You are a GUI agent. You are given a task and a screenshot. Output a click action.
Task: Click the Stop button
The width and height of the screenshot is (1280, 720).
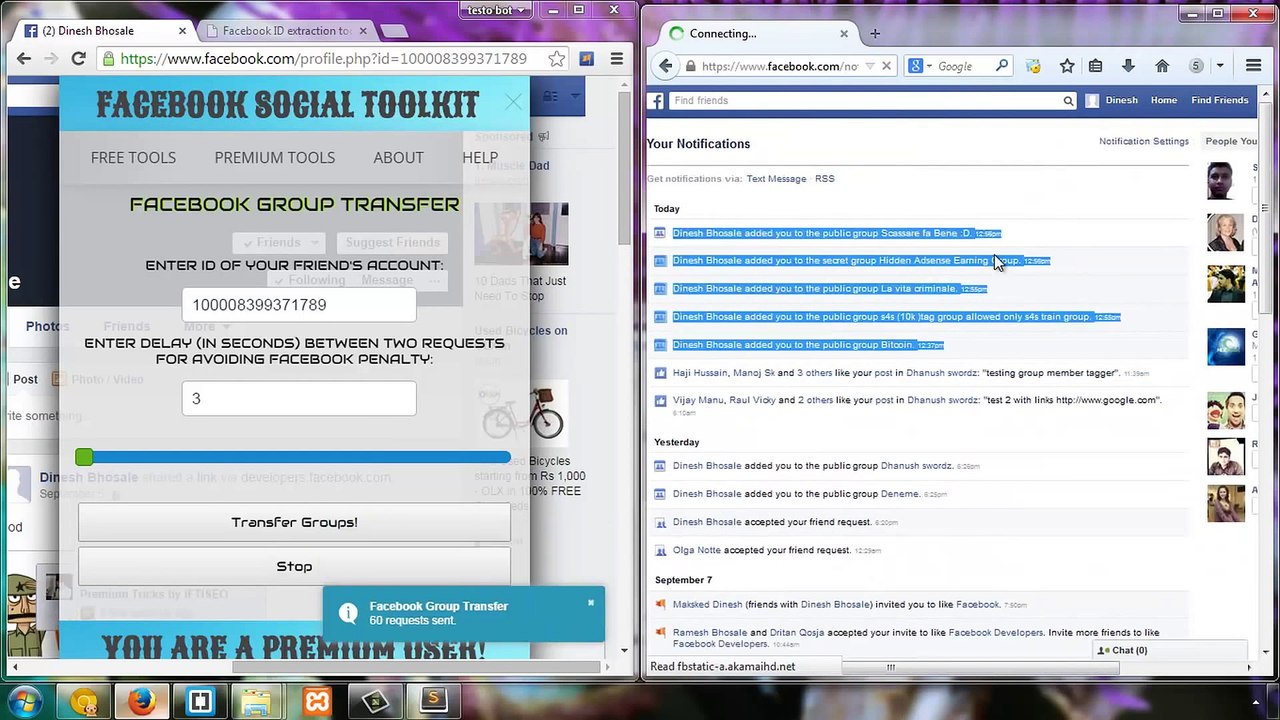click(294, 566)
